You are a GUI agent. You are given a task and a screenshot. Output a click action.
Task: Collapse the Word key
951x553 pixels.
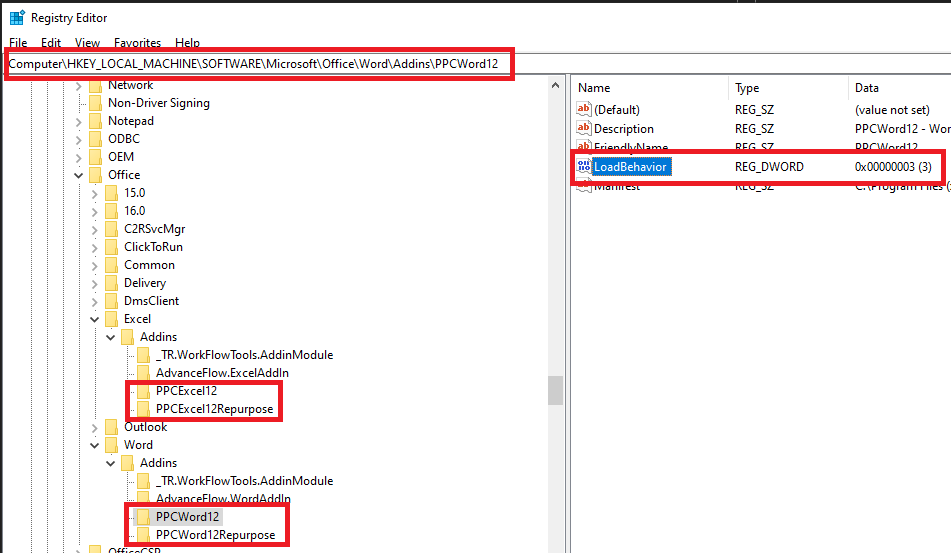95,446
